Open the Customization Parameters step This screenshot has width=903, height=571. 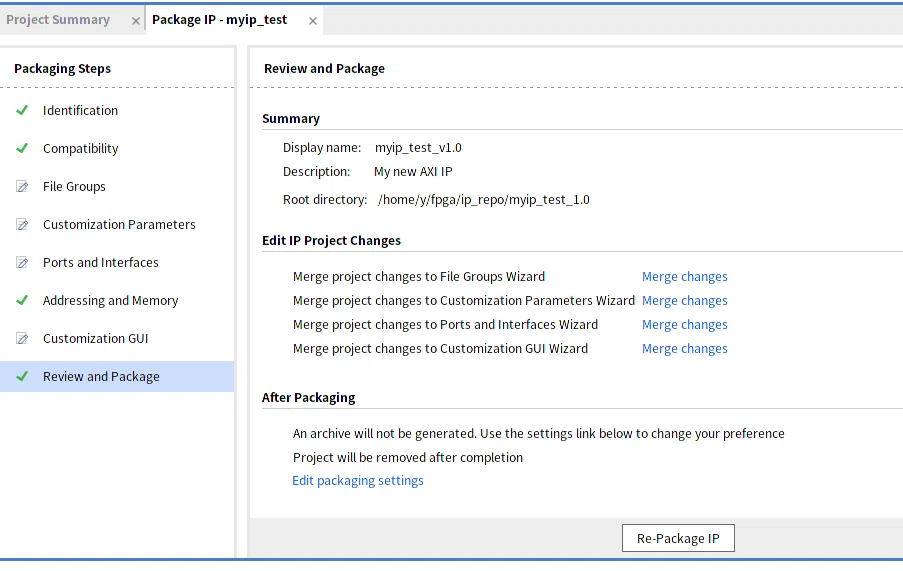point(117,224)
